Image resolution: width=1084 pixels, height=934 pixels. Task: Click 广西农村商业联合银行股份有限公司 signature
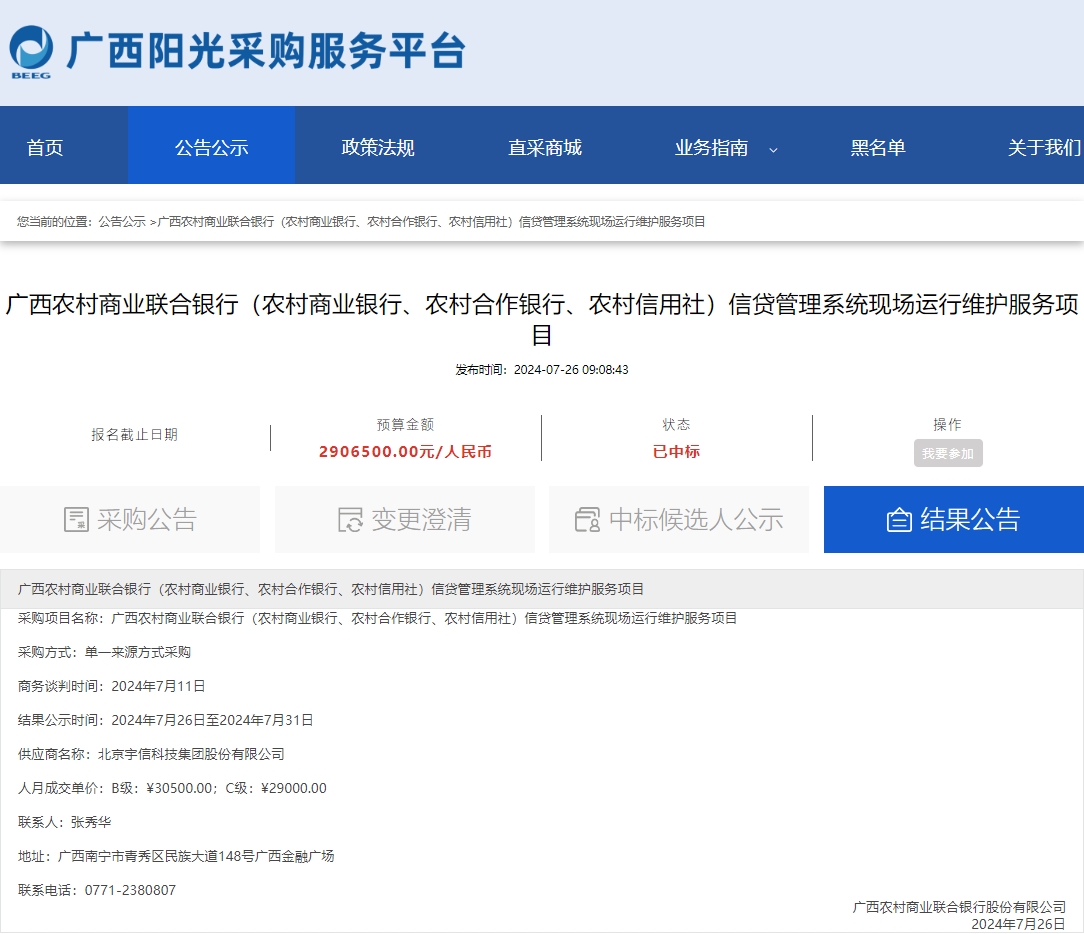(959, 907)
